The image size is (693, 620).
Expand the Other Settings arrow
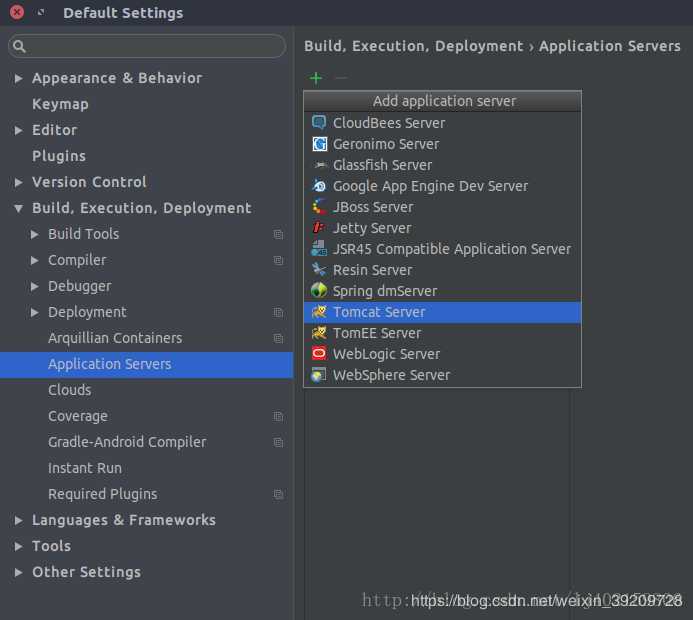(18, 572)
